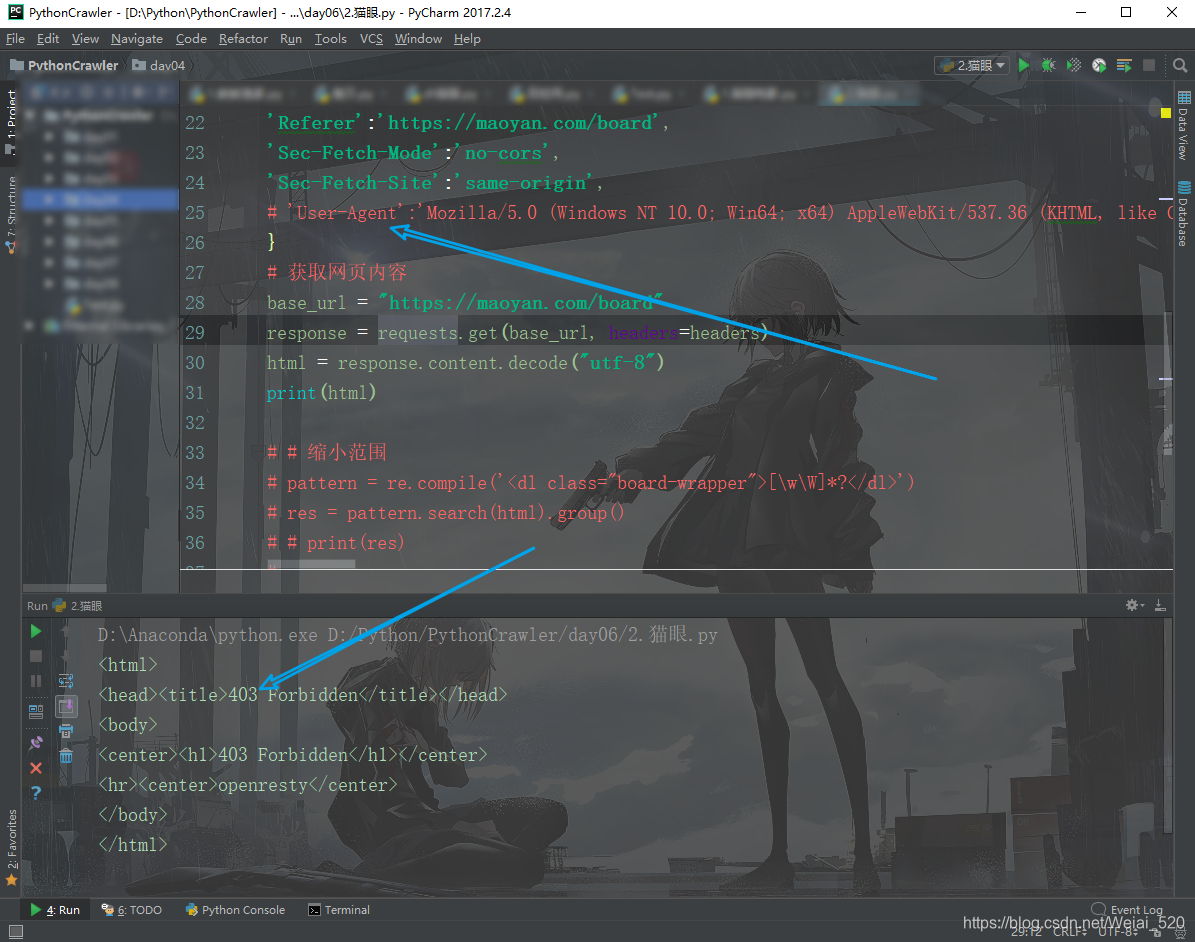Viewport: 1195px width, 942px height.
Task: Clear console output with trash icon
Action: [66, 756]
